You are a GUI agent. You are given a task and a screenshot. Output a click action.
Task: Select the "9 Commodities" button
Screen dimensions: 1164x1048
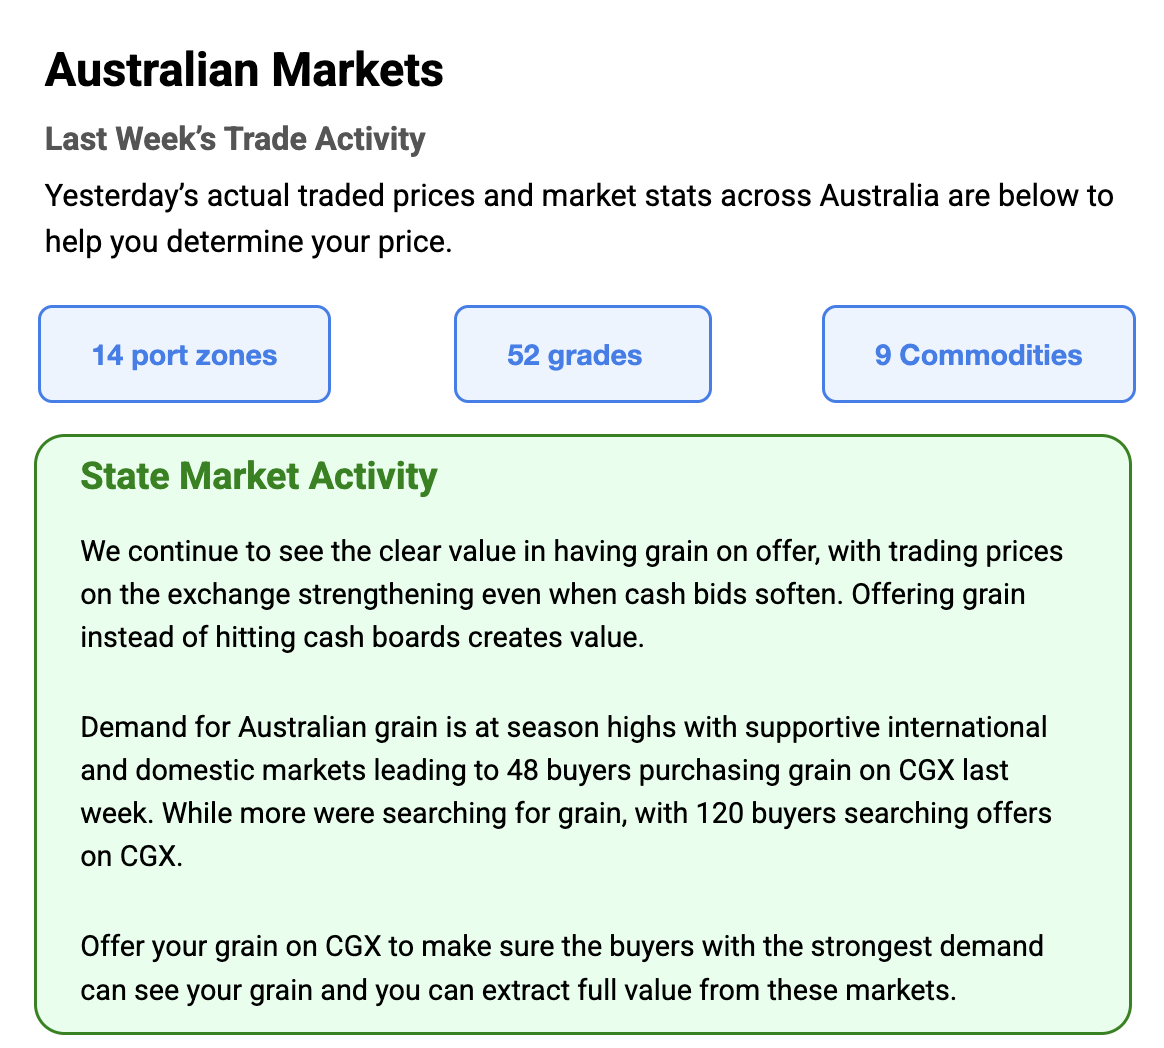tap(978, 355)
